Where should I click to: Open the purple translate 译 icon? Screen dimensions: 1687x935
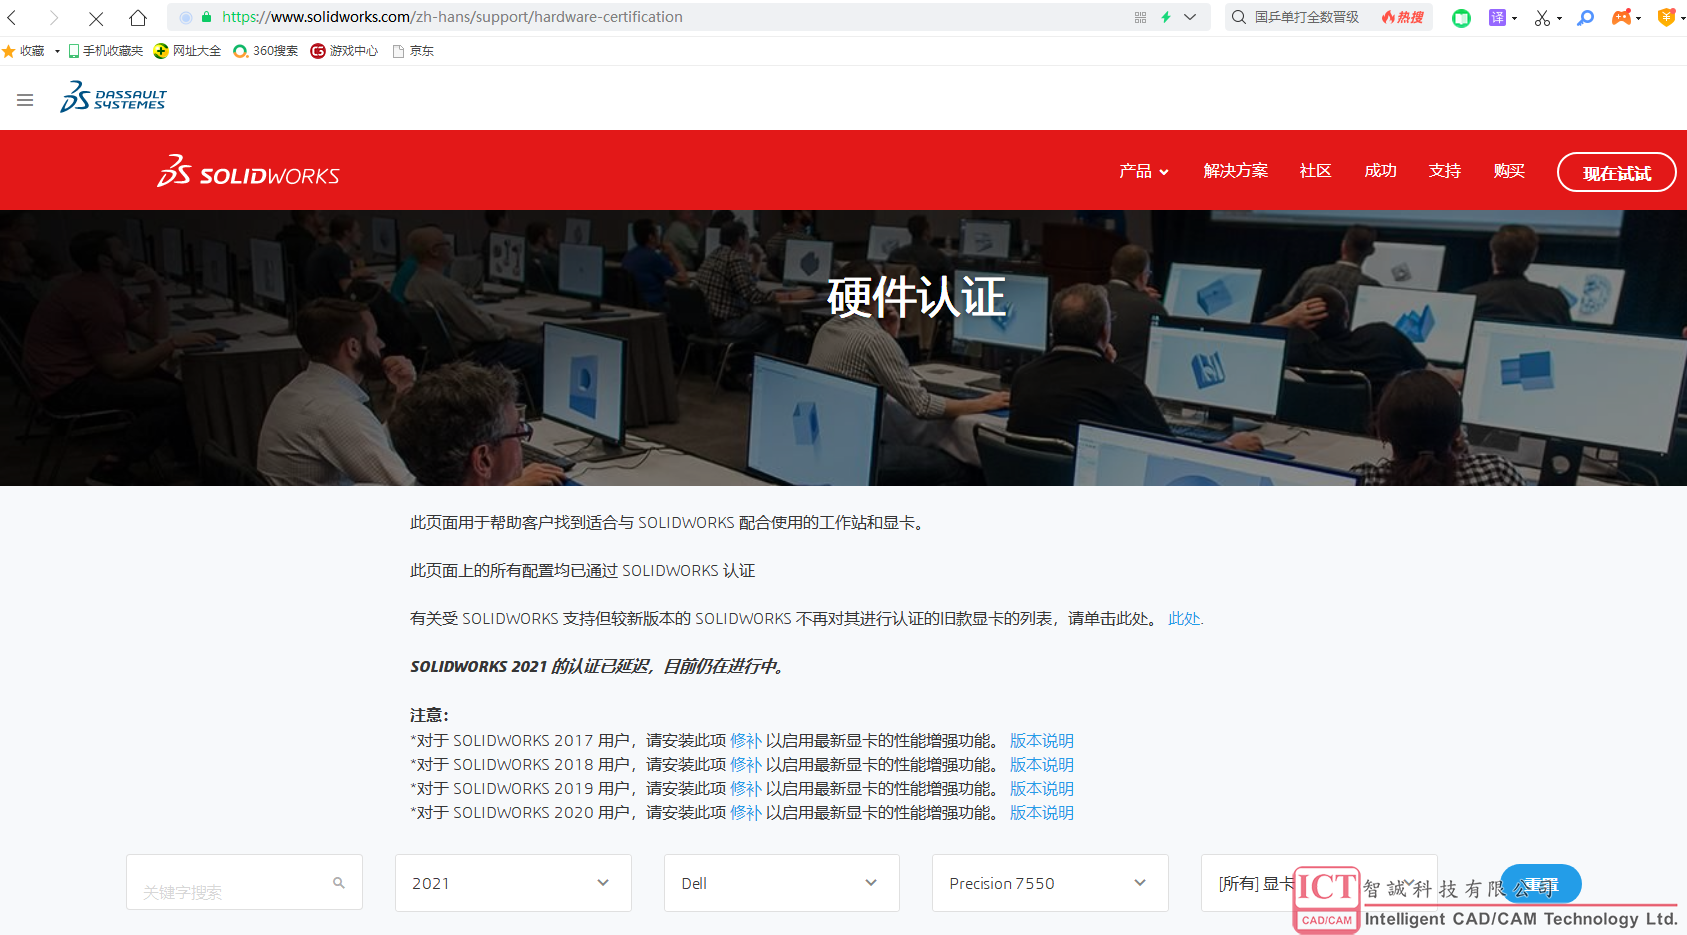(1497, 17)
